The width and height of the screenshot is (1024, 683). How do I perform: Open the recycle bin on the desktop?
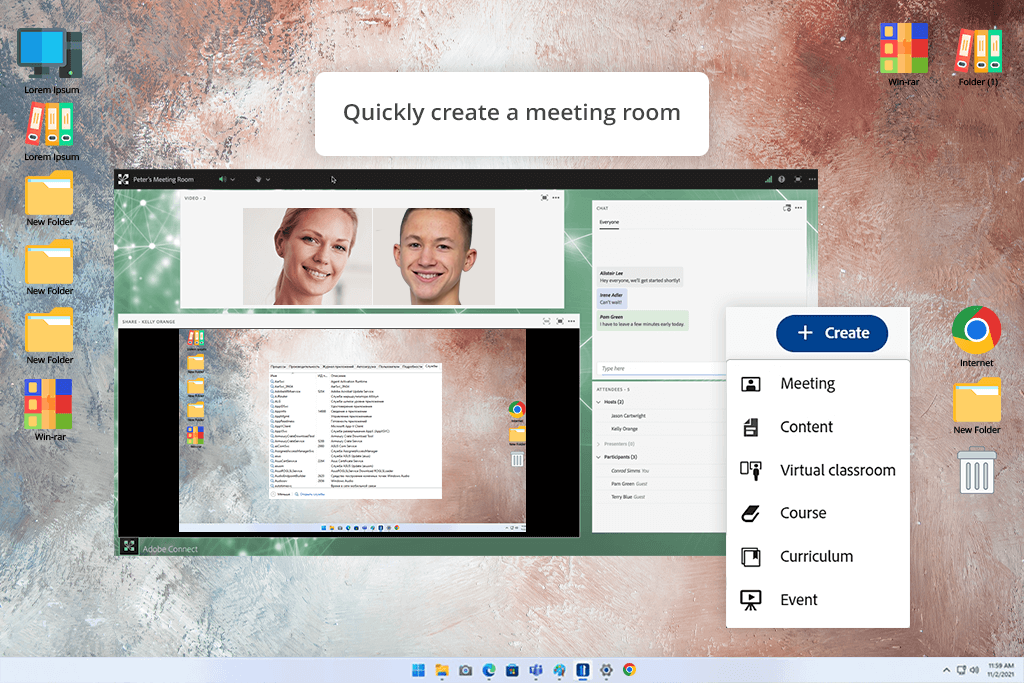pyautogui.click(x=976, y=470)
